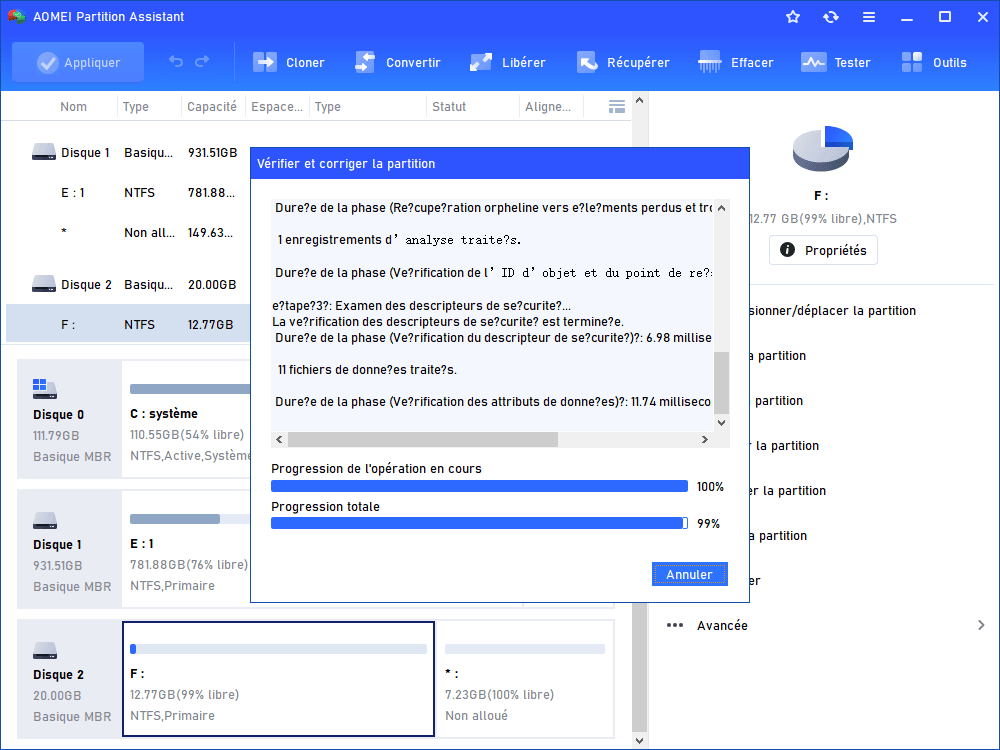Click the refresh icon in title bar
Screen dimensions: 1000x750
831,17
